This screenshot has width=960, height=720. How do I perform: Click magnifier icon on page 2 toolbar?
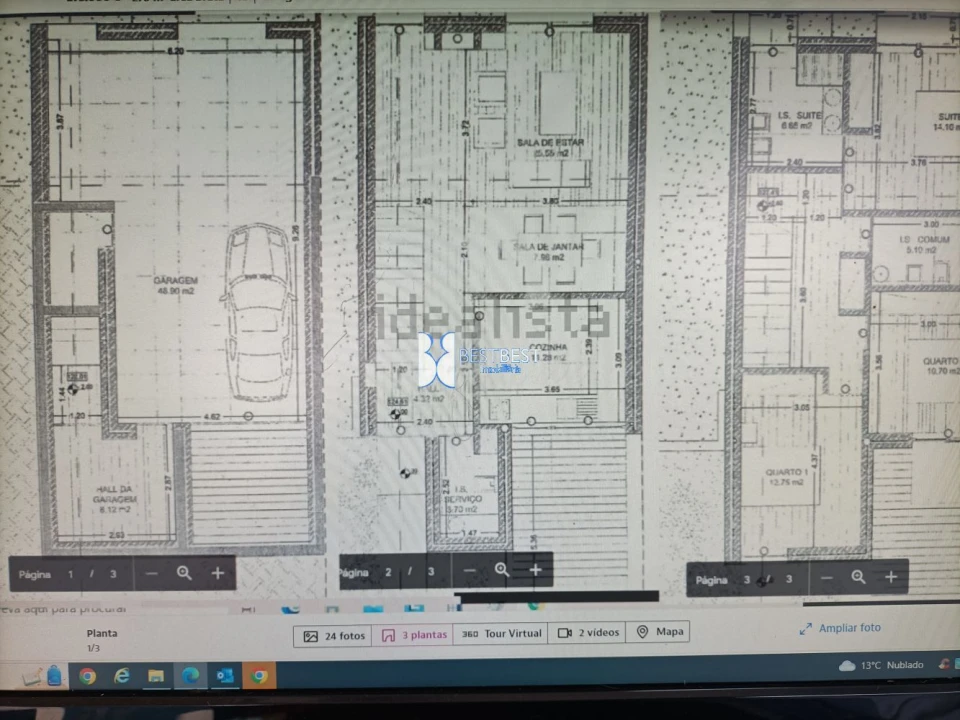pos(502,570)
